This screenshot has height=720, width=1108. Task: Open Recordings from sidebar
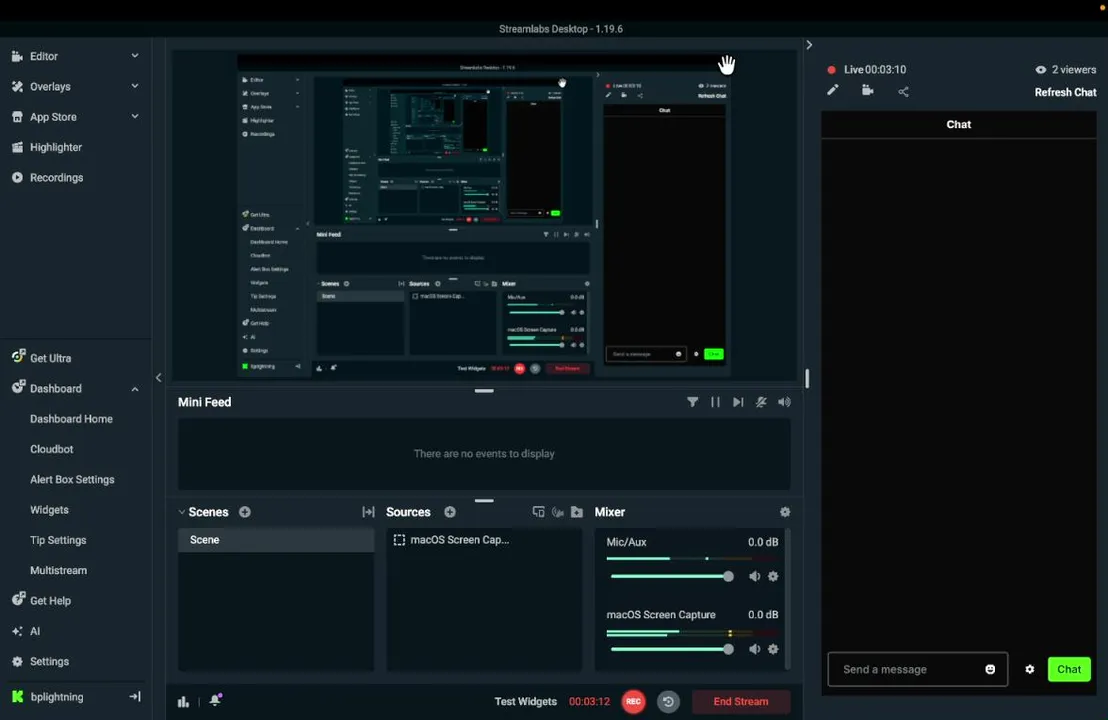tap(56, 177)
